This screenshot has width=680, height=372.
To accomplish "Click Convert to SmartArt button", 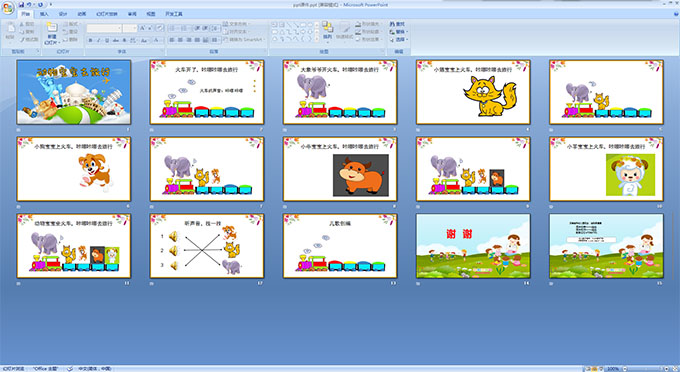I will coord(243,39).
